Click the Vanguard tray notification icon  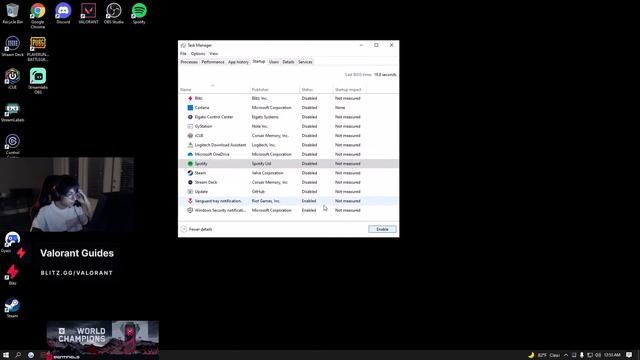point(190,201)
